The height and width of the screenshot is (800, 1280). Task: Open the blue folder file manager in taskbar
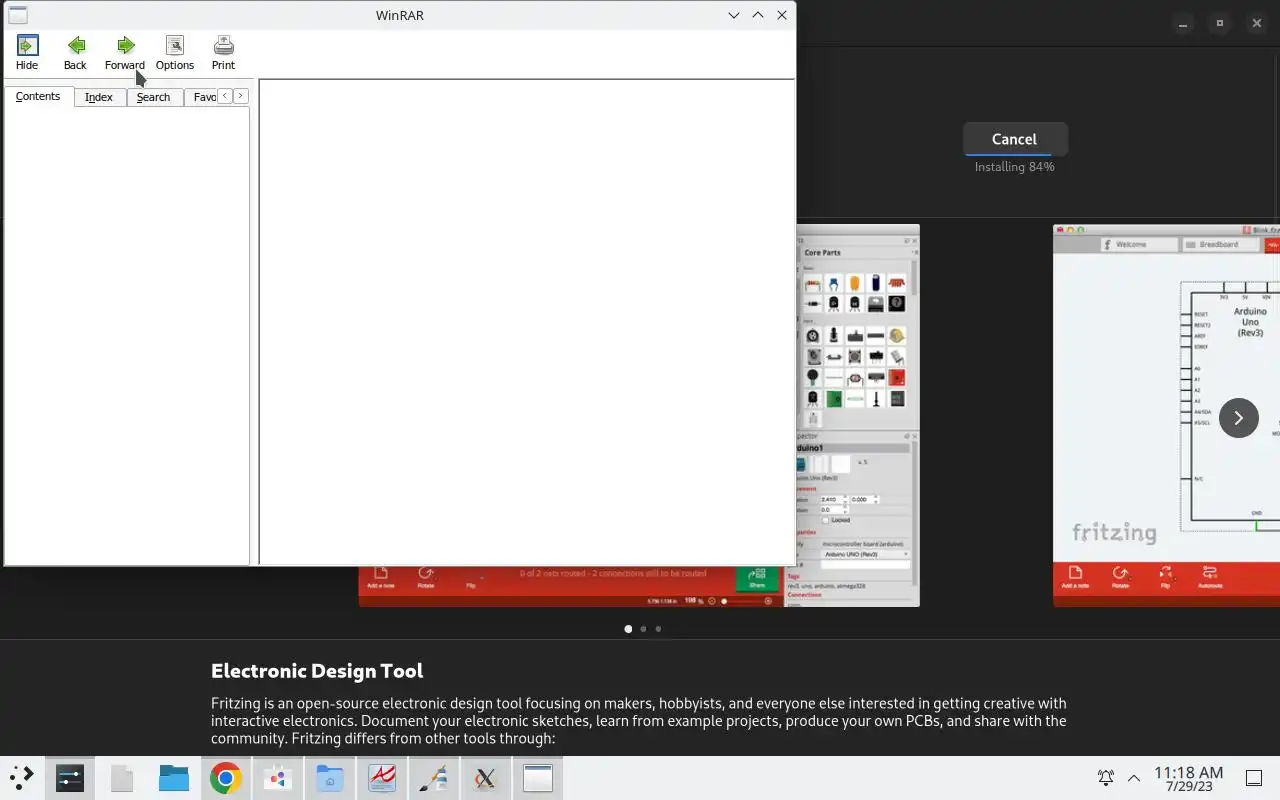(174, 778)
